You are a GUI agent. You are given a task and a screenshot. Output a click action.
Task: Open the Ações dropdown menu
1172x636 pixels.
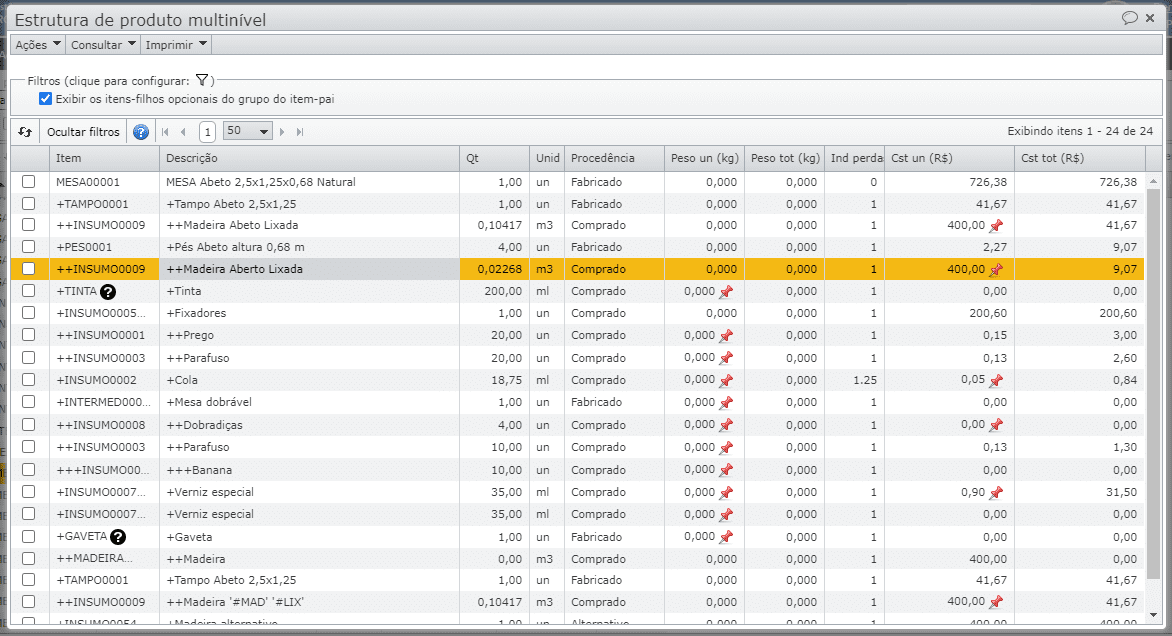[37, 45]
